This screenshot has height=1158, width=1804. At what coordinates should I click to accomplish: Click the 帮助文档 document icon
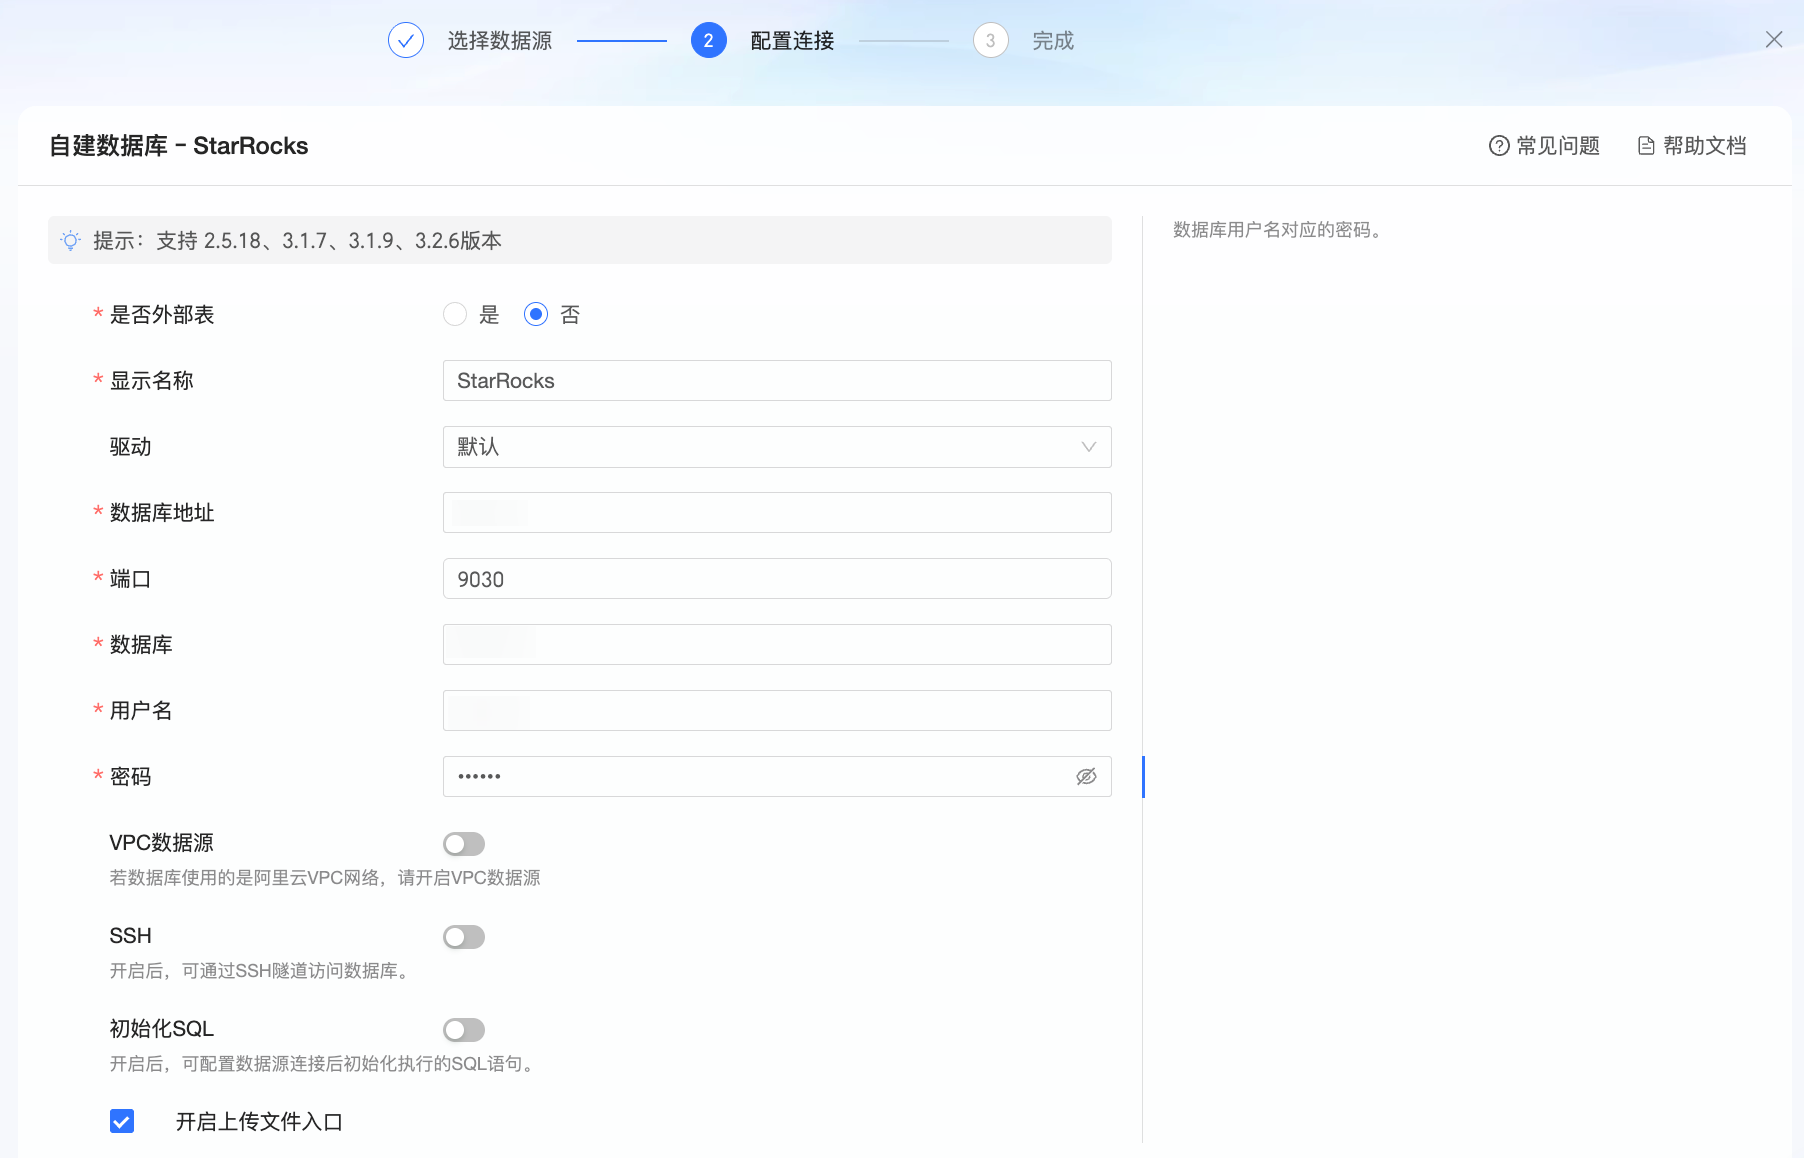(x=1646, y=146)
